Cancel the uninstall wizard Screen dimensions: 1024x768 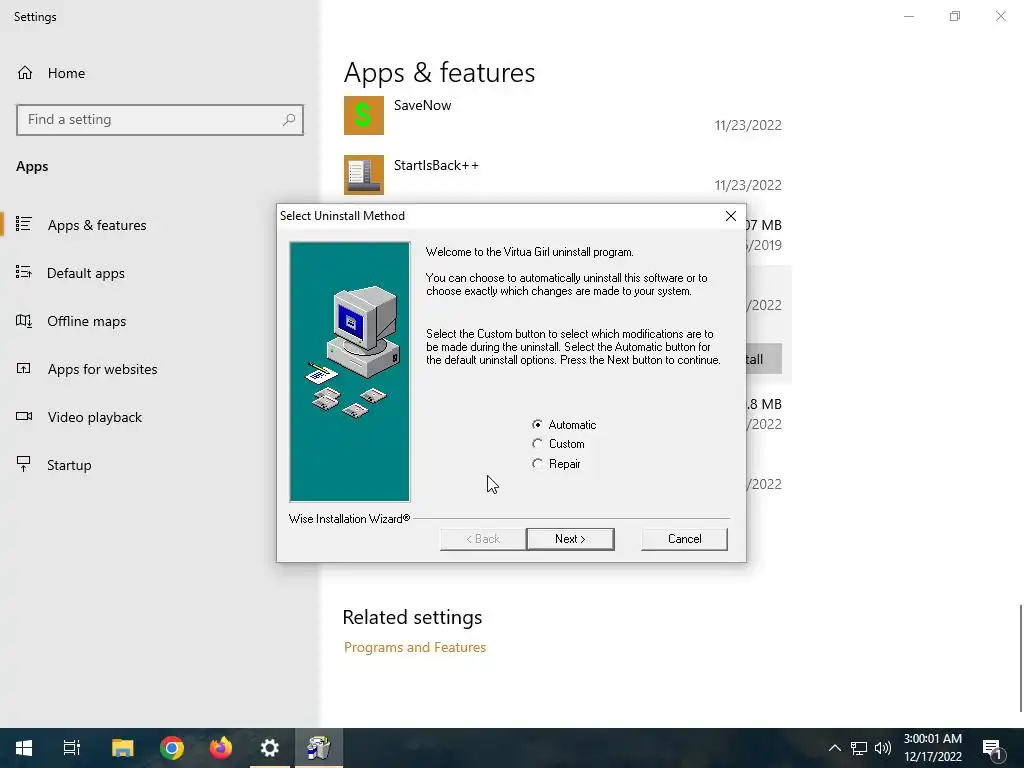tap(684, 539)
